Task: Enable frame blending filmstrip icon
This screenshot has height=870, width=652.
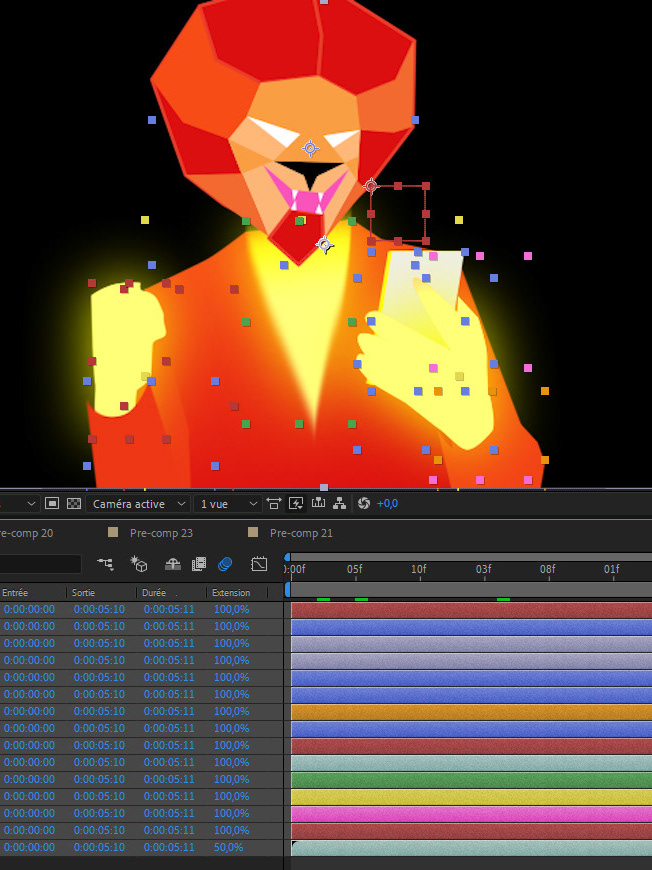Action: pyautogui.click(x=199, y=564)
